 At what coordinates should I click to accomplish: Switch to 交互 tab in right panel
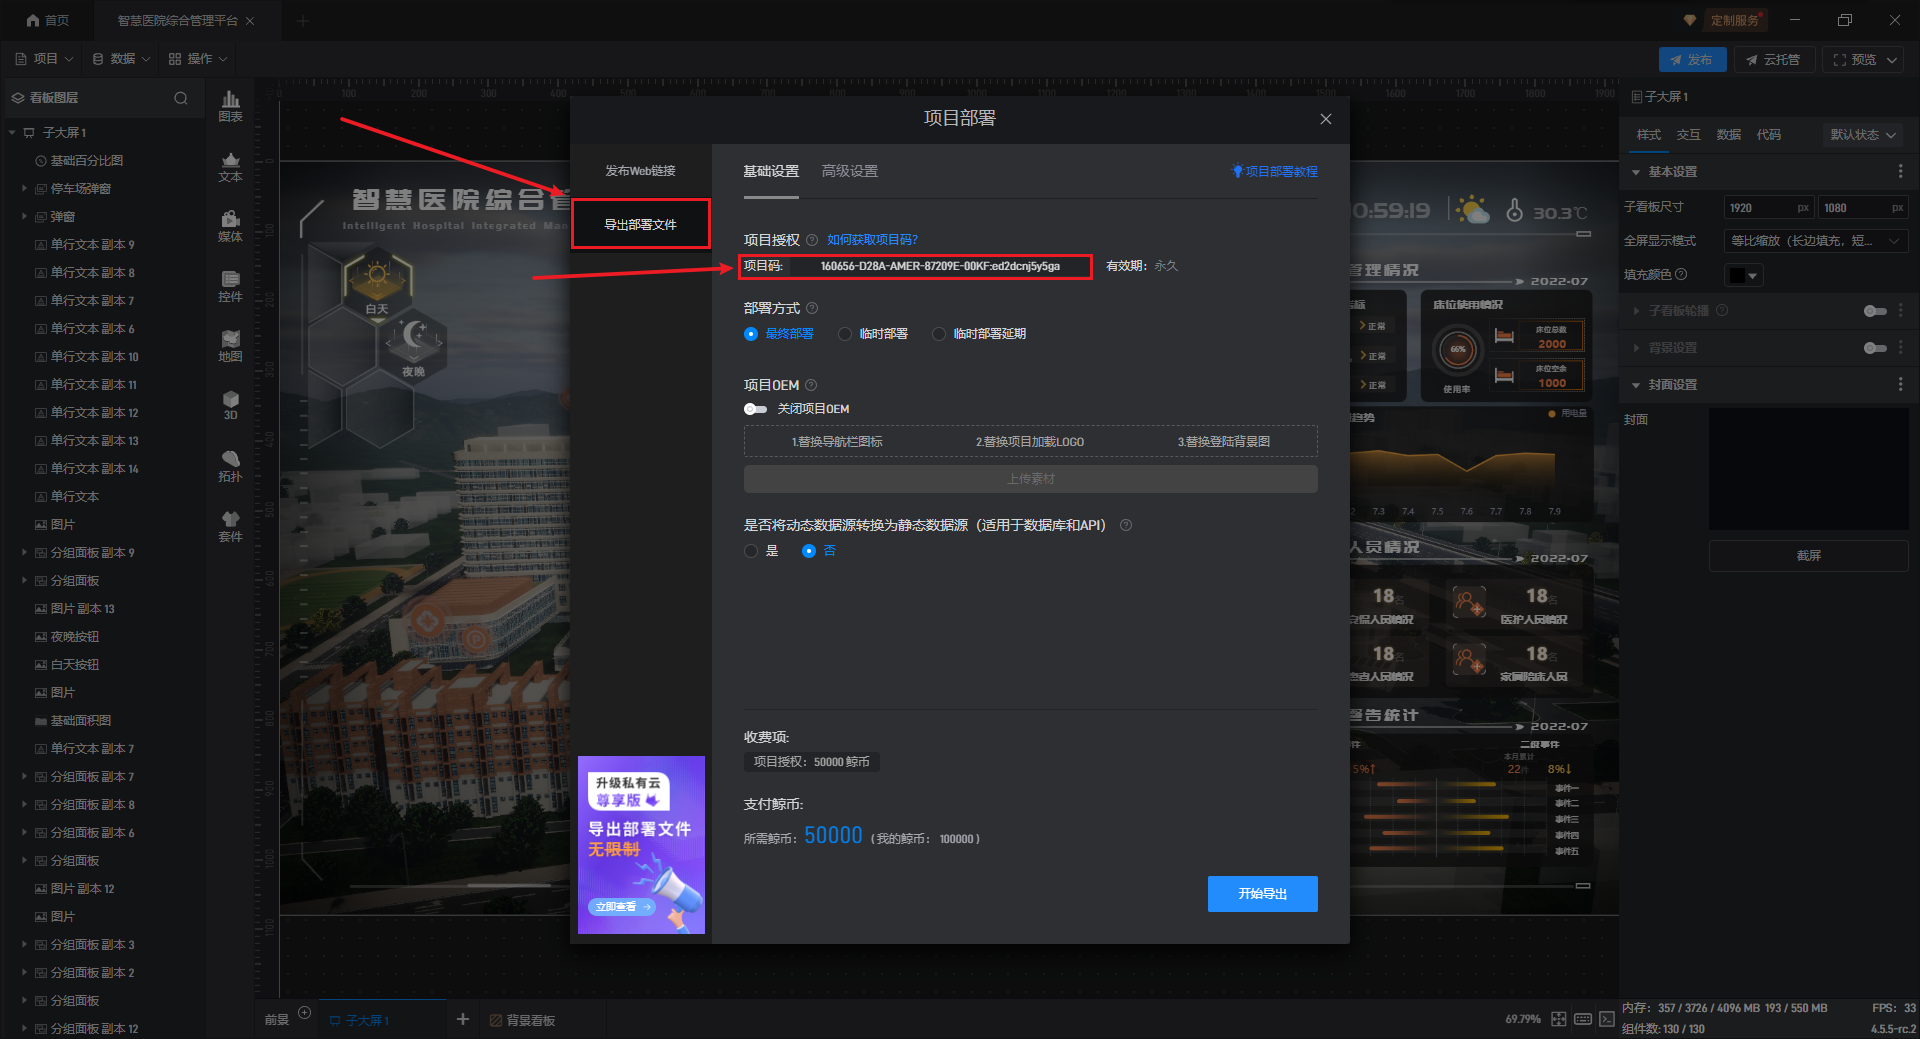point(1689,135)
